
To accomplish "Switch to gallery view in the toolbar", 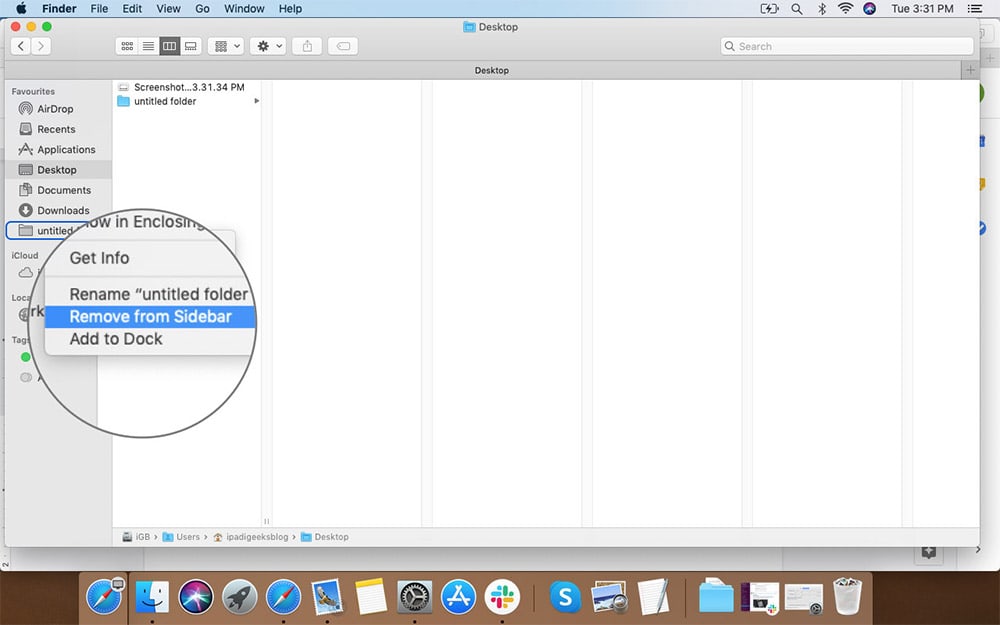I will click(x=191, y=46).
